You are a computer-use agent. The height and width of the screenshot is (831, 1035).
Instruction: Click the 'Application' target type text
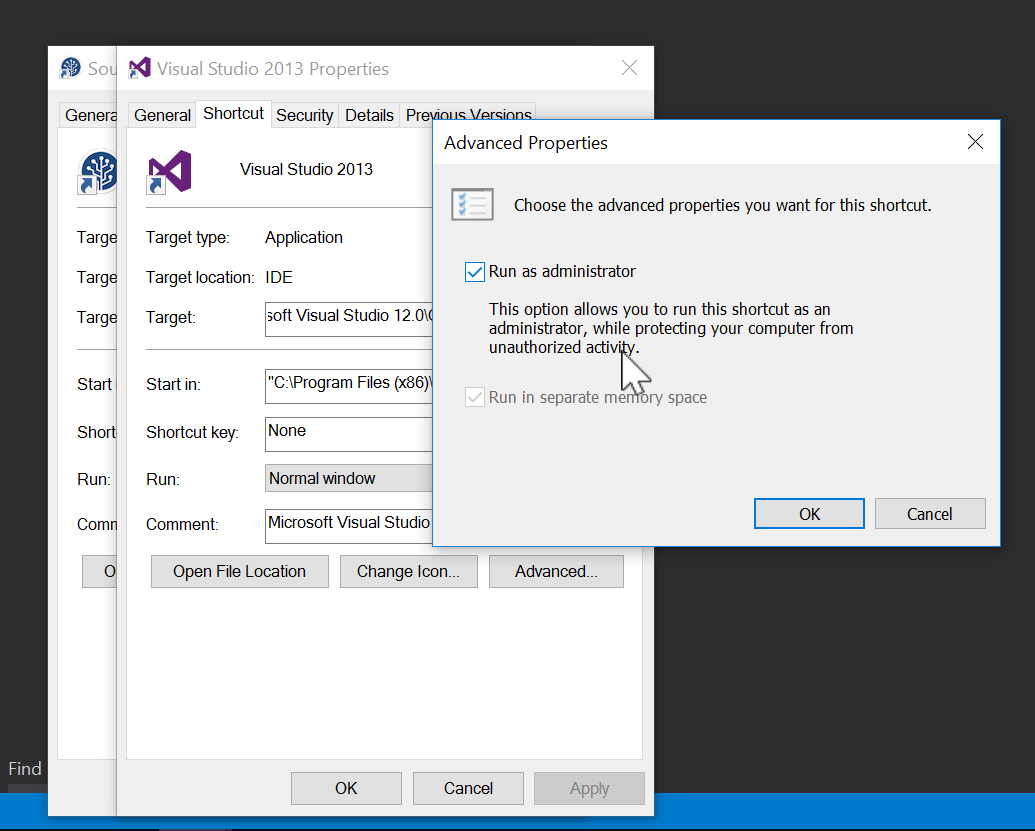(x=304, y=238)
